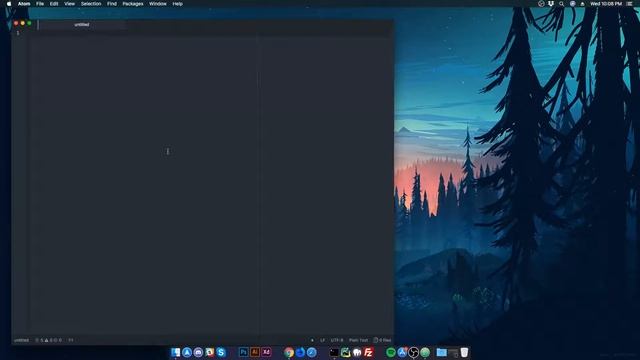Image resolution: width=640 pixels, height=360 pixels.
Task: Open Google Chrome from the dock
Action: [x=289, y=352]
